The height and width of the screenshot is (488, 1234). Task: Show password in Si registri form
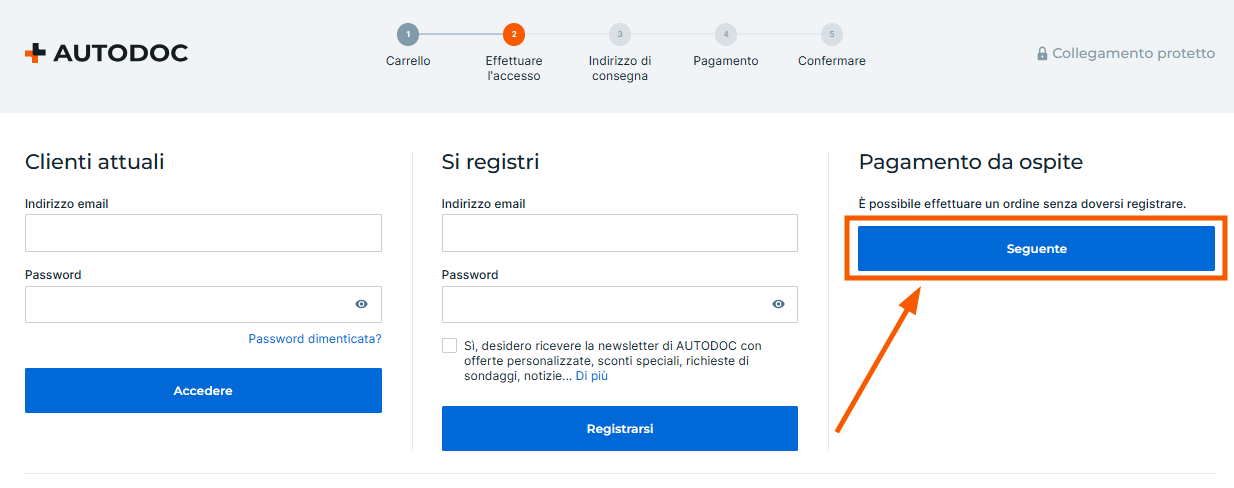778,305
